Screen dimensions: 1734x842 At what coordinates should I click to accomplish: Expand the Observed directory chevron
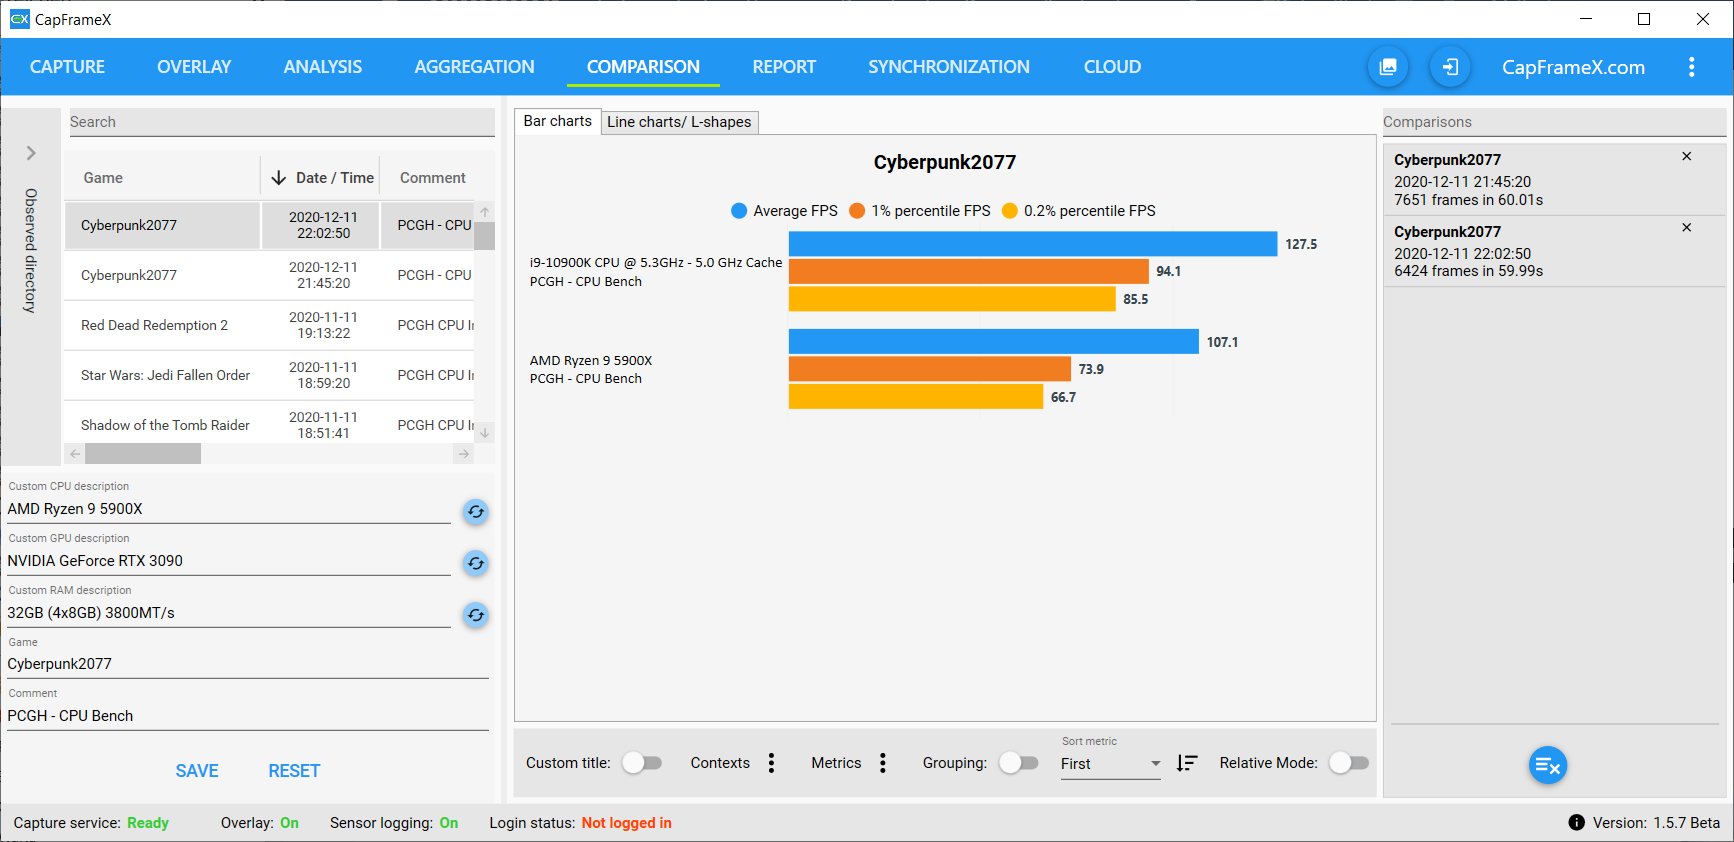[x=31, y=153]
